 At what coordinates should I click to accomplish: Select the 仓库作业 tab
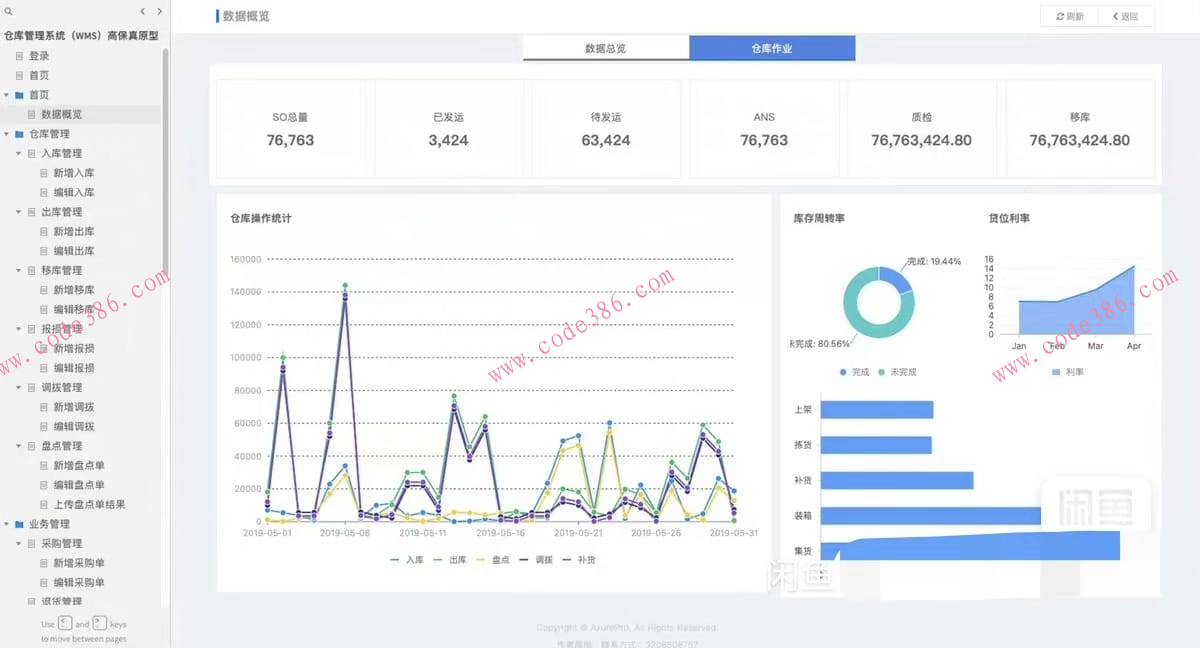coord(771,48)
